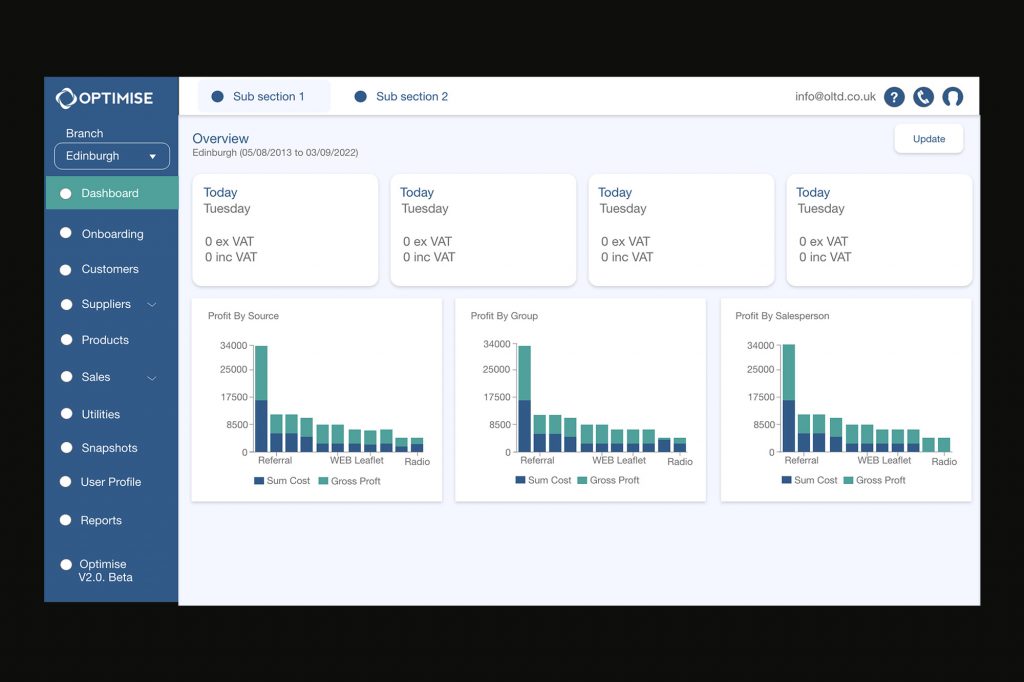Click the phone contact icon
The height and width of the screenshot is (682, 1024).
(x=923, y=97)
